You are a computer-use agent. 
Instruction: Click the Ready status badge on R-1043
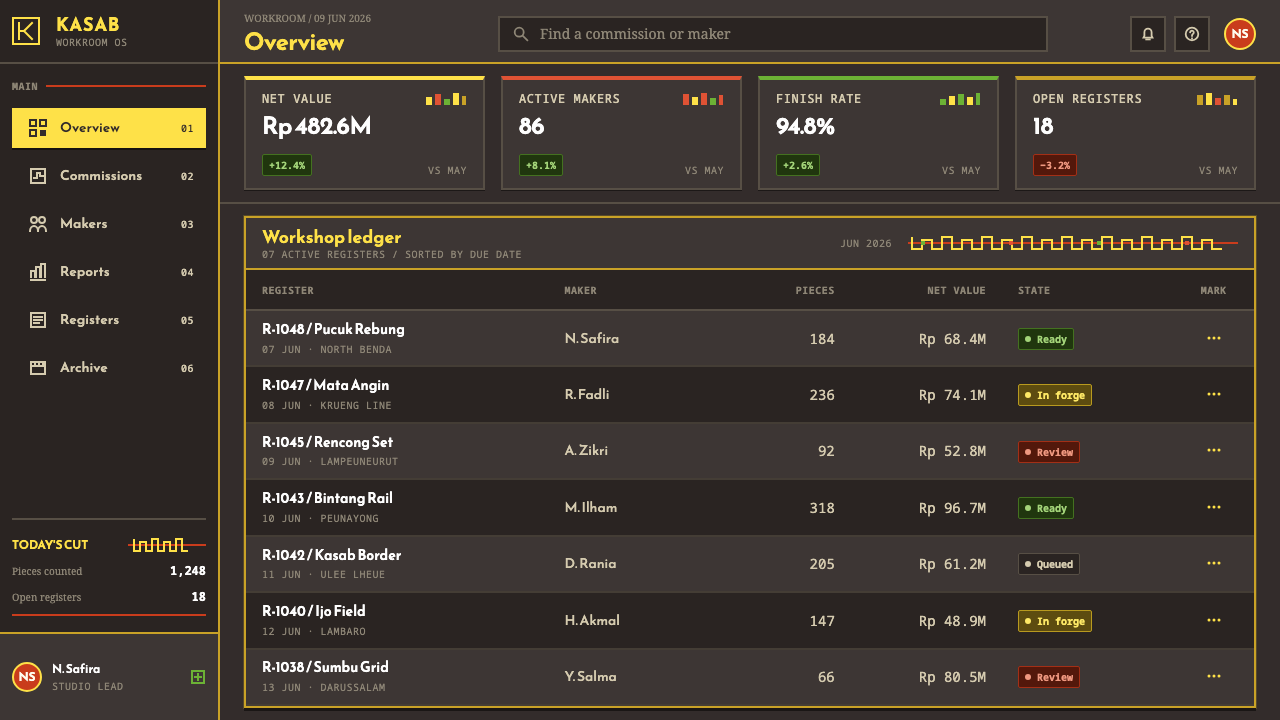1046,508
